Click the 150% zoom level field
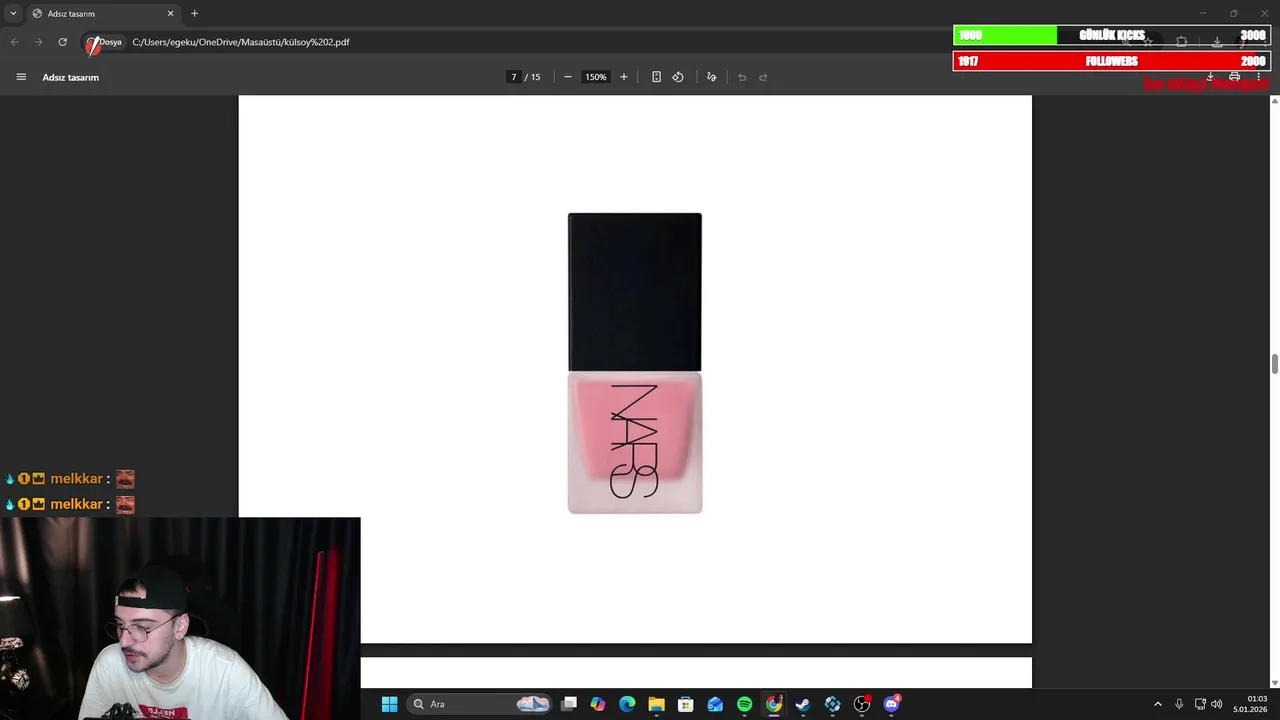The width and height of the screenshot is (1280, 720). click(x=596, y=77)
